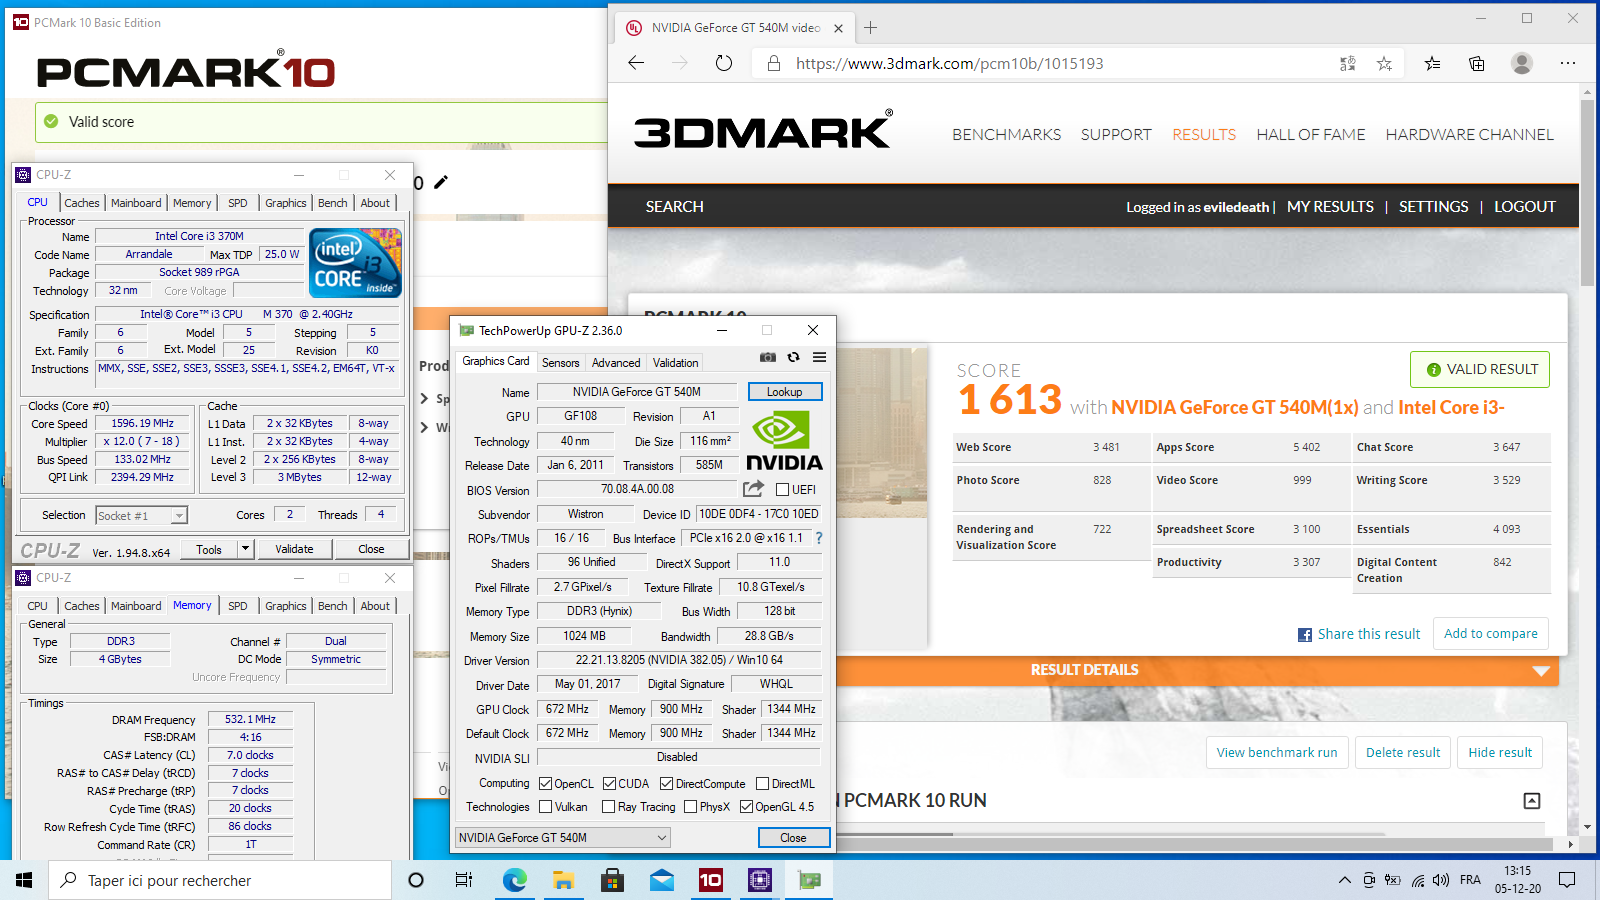Toggle the OpenCL checkbox
This screenshot has height=900, width=1600.
click(x=545, y=784)
